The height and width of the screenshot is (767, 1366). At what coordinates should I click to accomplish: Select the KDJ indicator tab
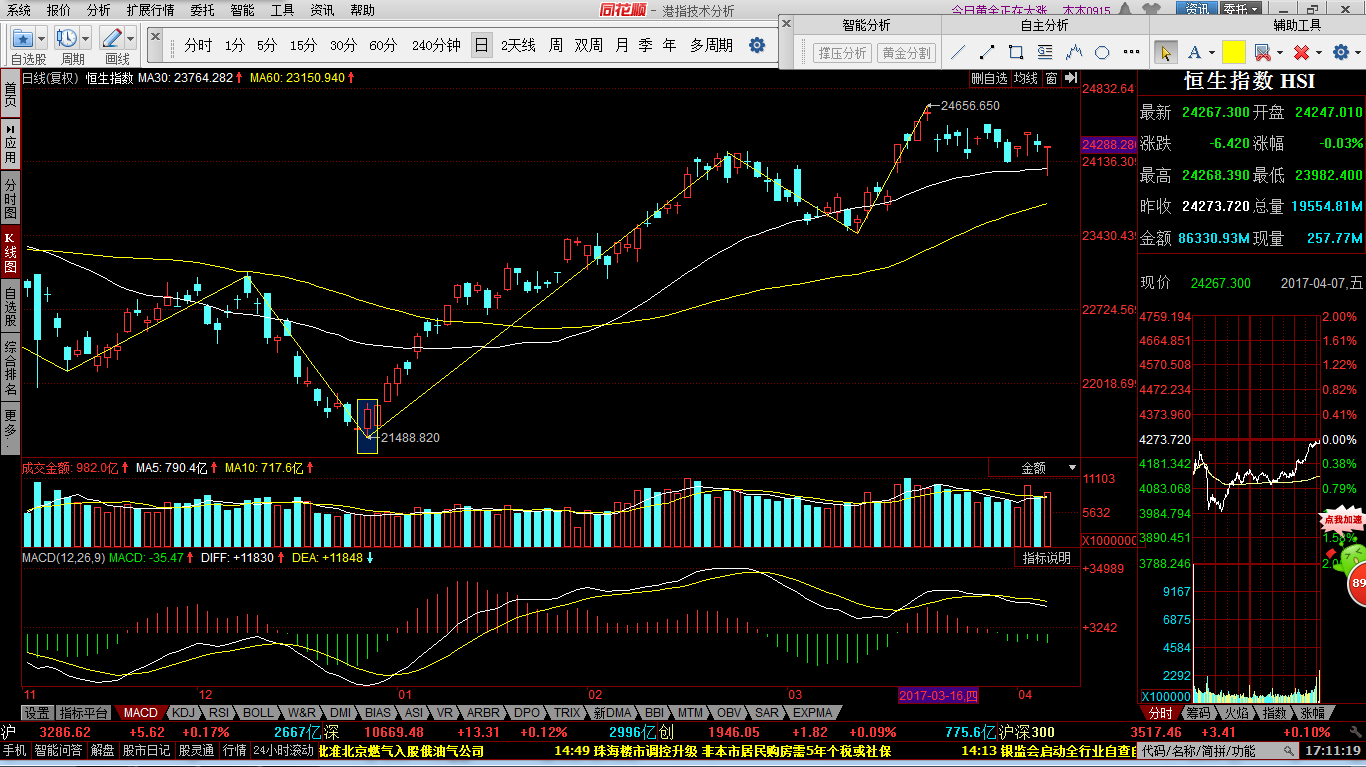coord(183,713)
